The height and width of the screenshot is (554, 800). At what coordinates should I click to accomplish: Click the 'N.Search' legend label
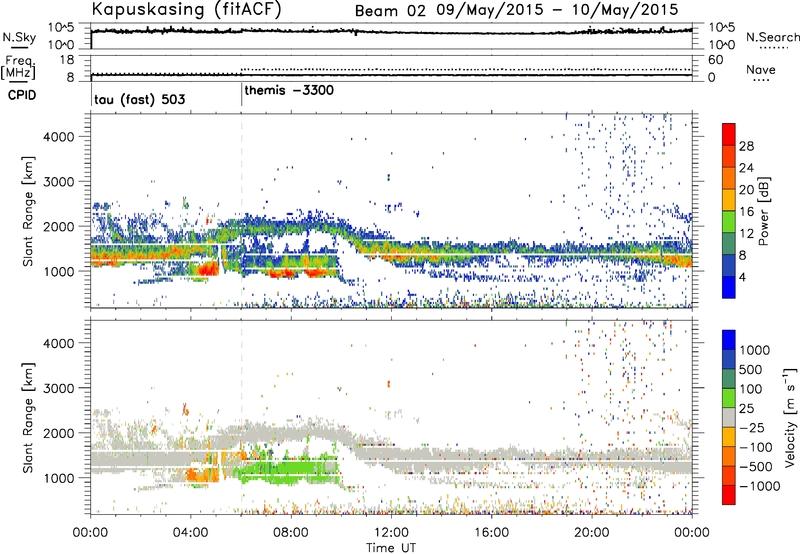point(772,37)
